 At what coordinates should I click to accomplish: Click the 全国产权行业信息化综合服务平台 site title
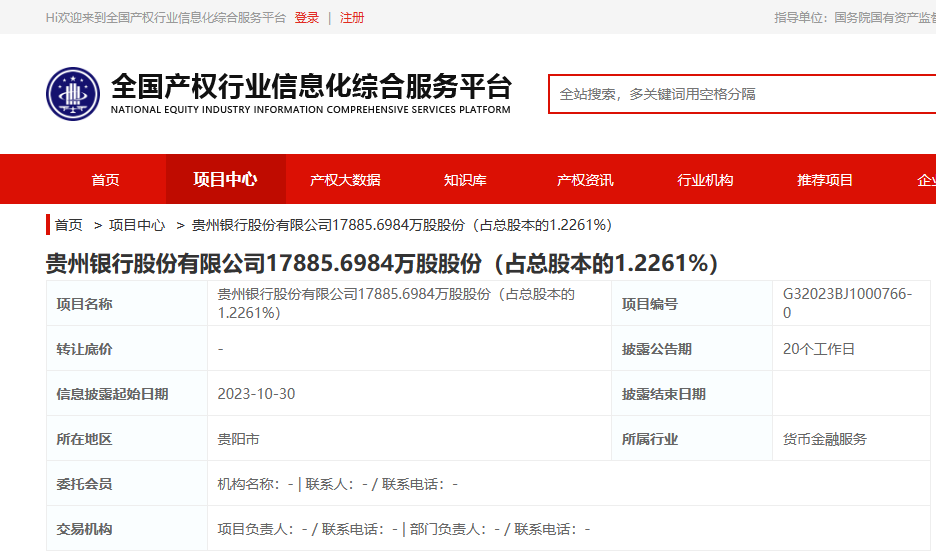[312, 86]
